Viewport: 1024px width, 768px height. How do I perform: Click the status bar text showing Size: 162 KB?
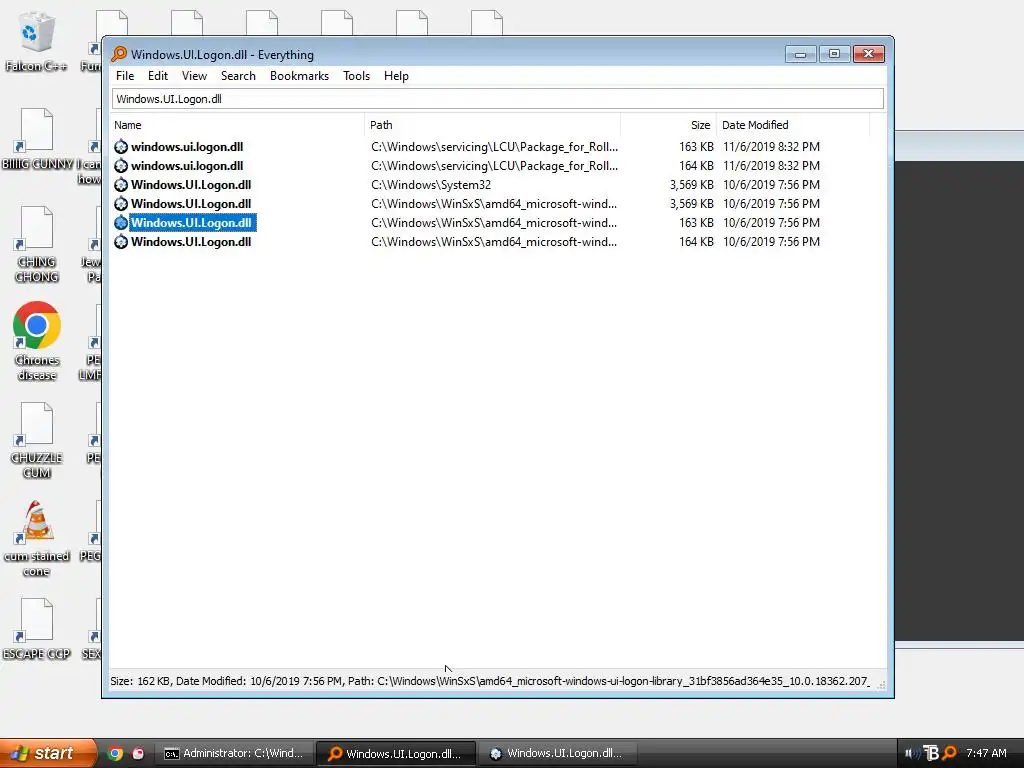point(490,681)
